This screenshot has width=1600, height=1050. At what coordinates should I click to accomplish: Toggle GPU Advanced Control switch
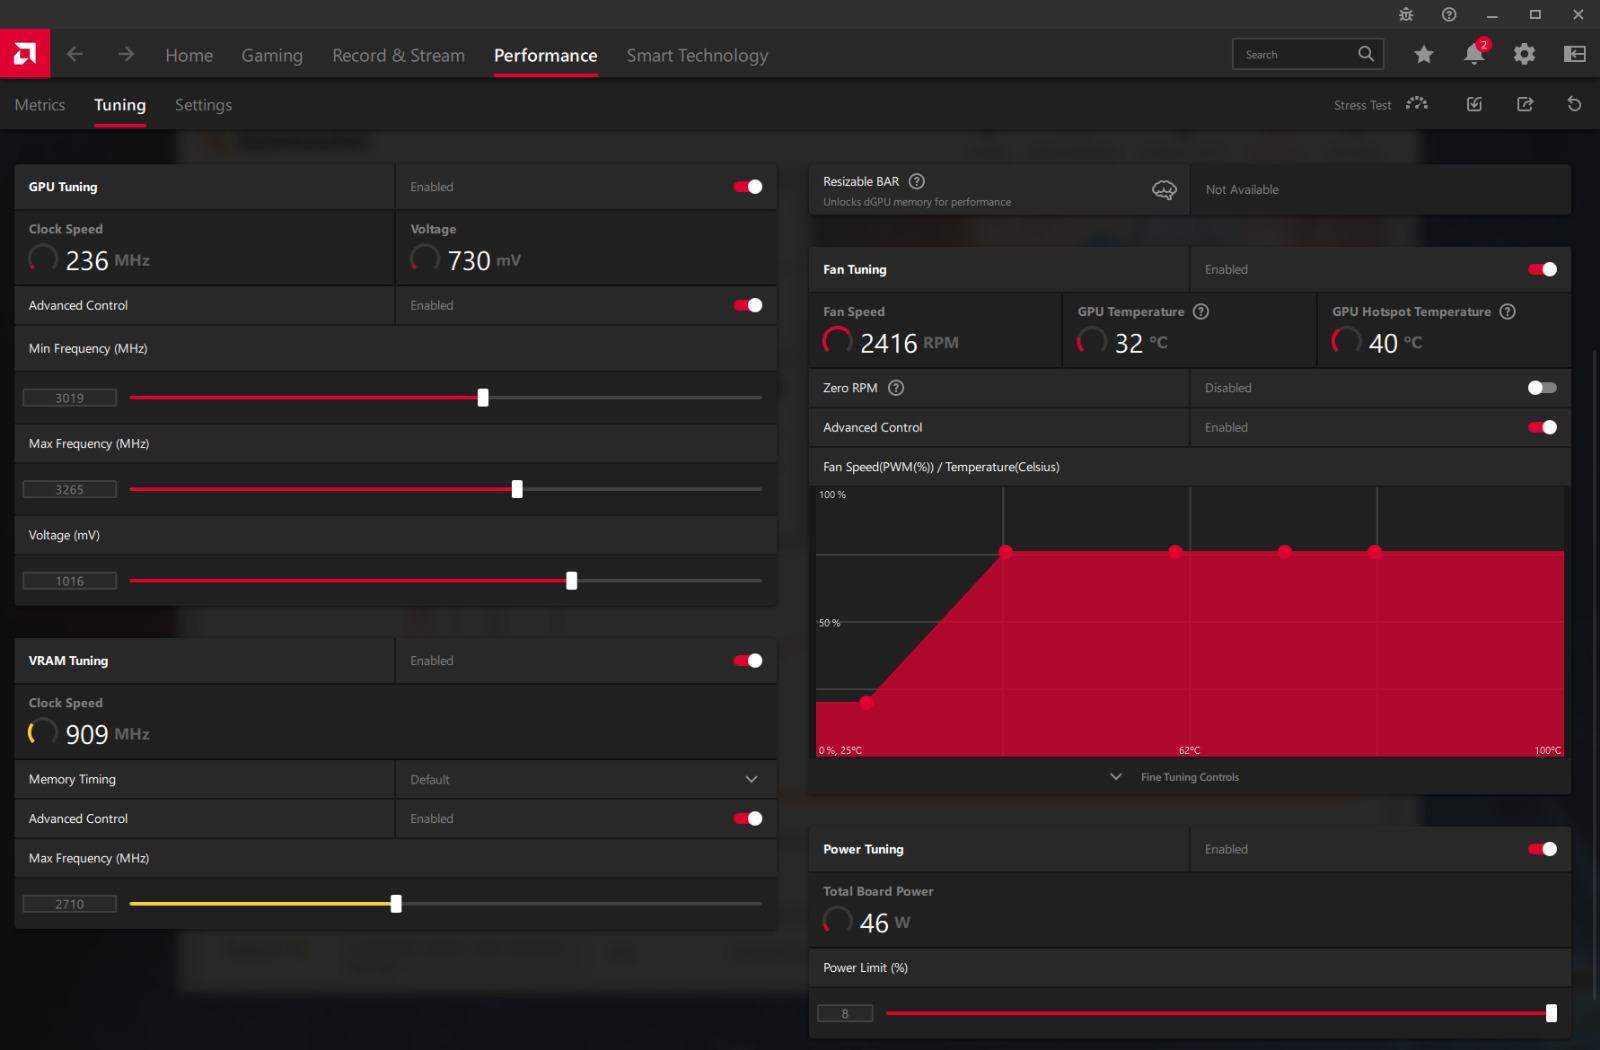[x=748, y=305]
